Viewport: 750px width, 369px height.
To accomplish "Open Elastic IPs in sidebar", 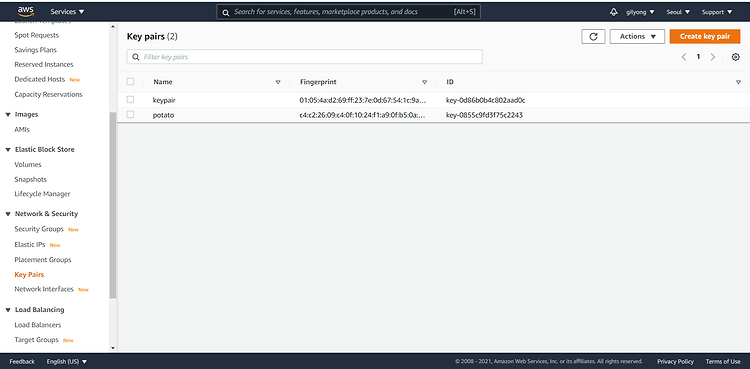I will click(x=30, y=245).
